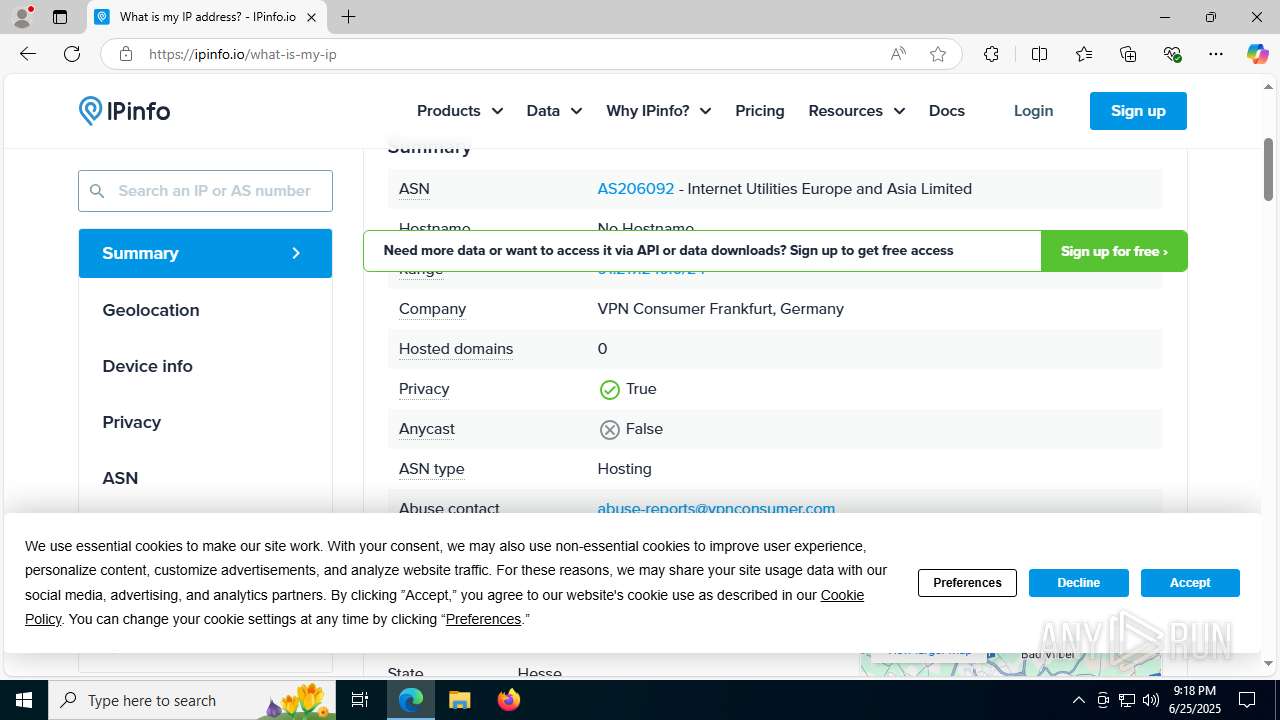This screenshot has height=720, width=1280.
Task: Click the Hosted domains label
Action: [456, 349]
